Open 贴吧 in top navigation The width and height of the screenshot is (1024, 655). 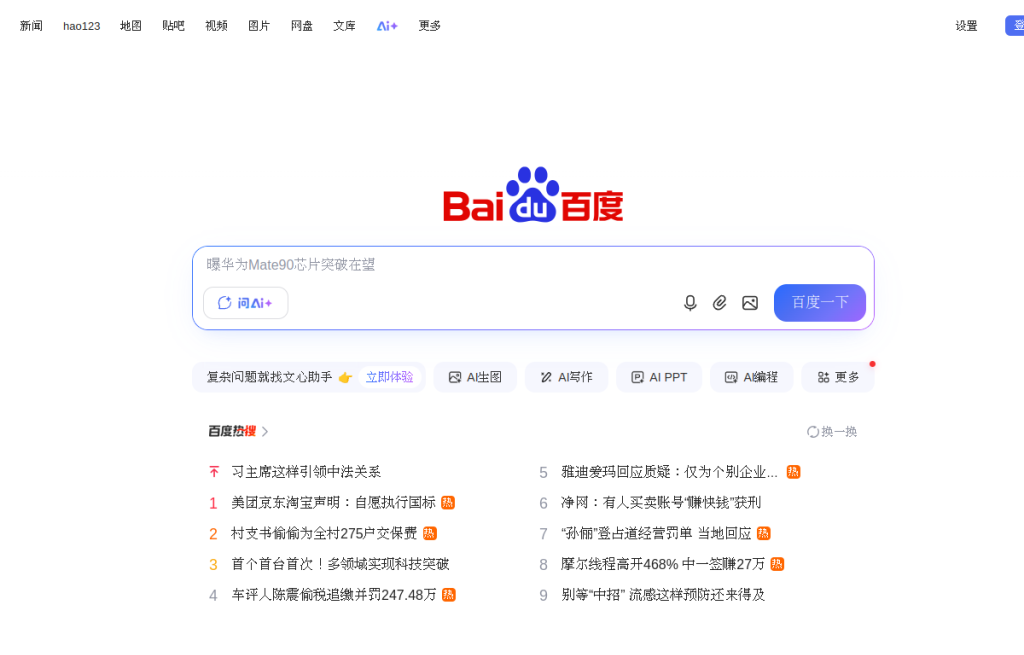173,26
